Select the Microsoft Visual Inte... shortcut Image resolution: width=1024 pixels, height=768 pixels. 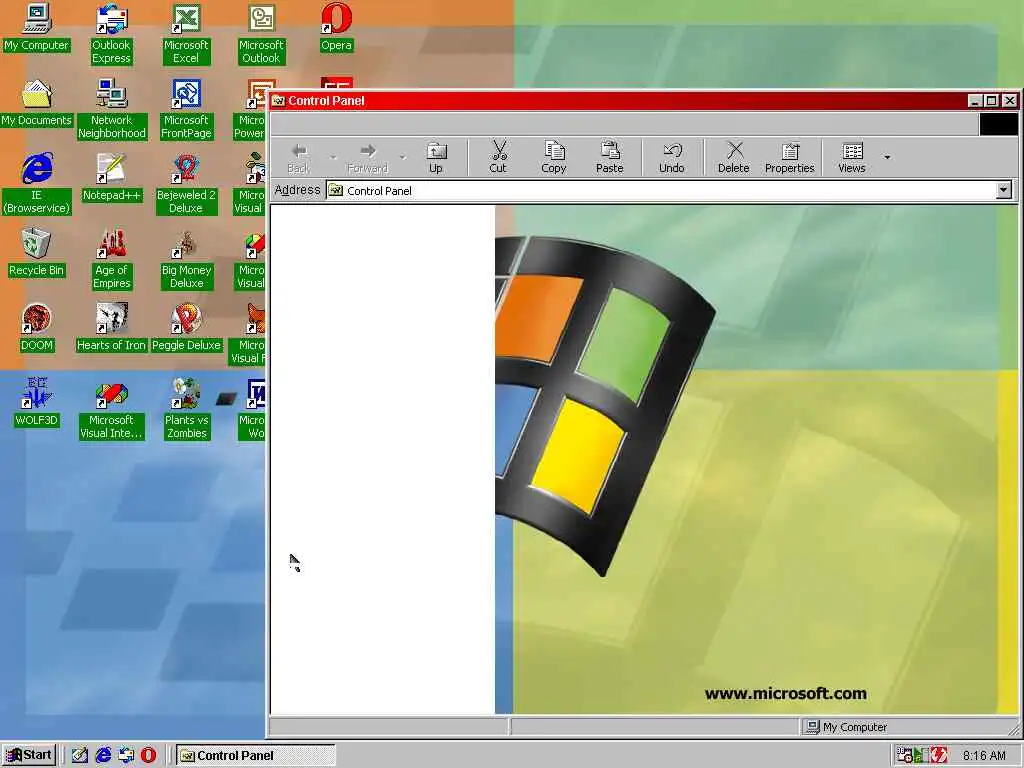(x=112, y=409)
